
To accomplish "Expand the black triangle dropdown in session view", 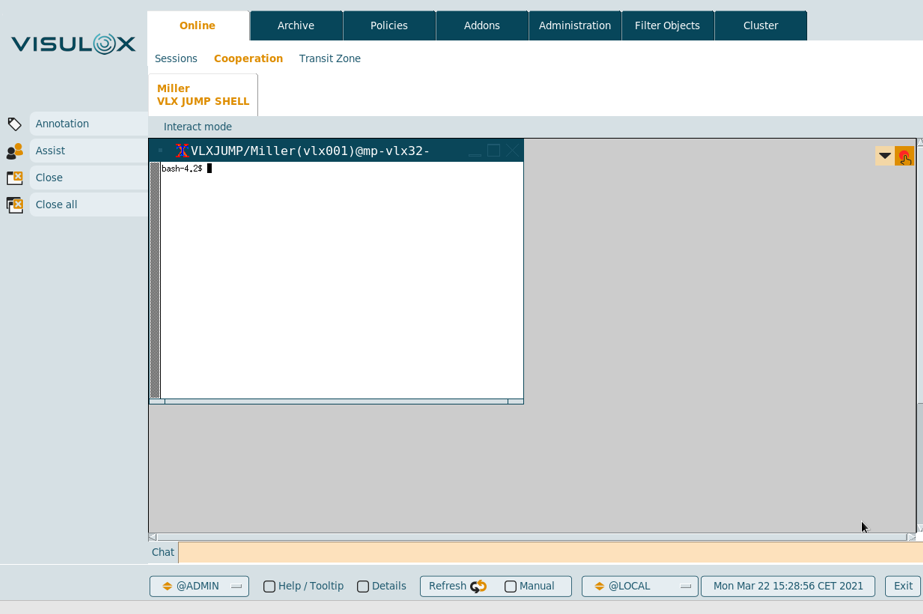I will (884, 156).
